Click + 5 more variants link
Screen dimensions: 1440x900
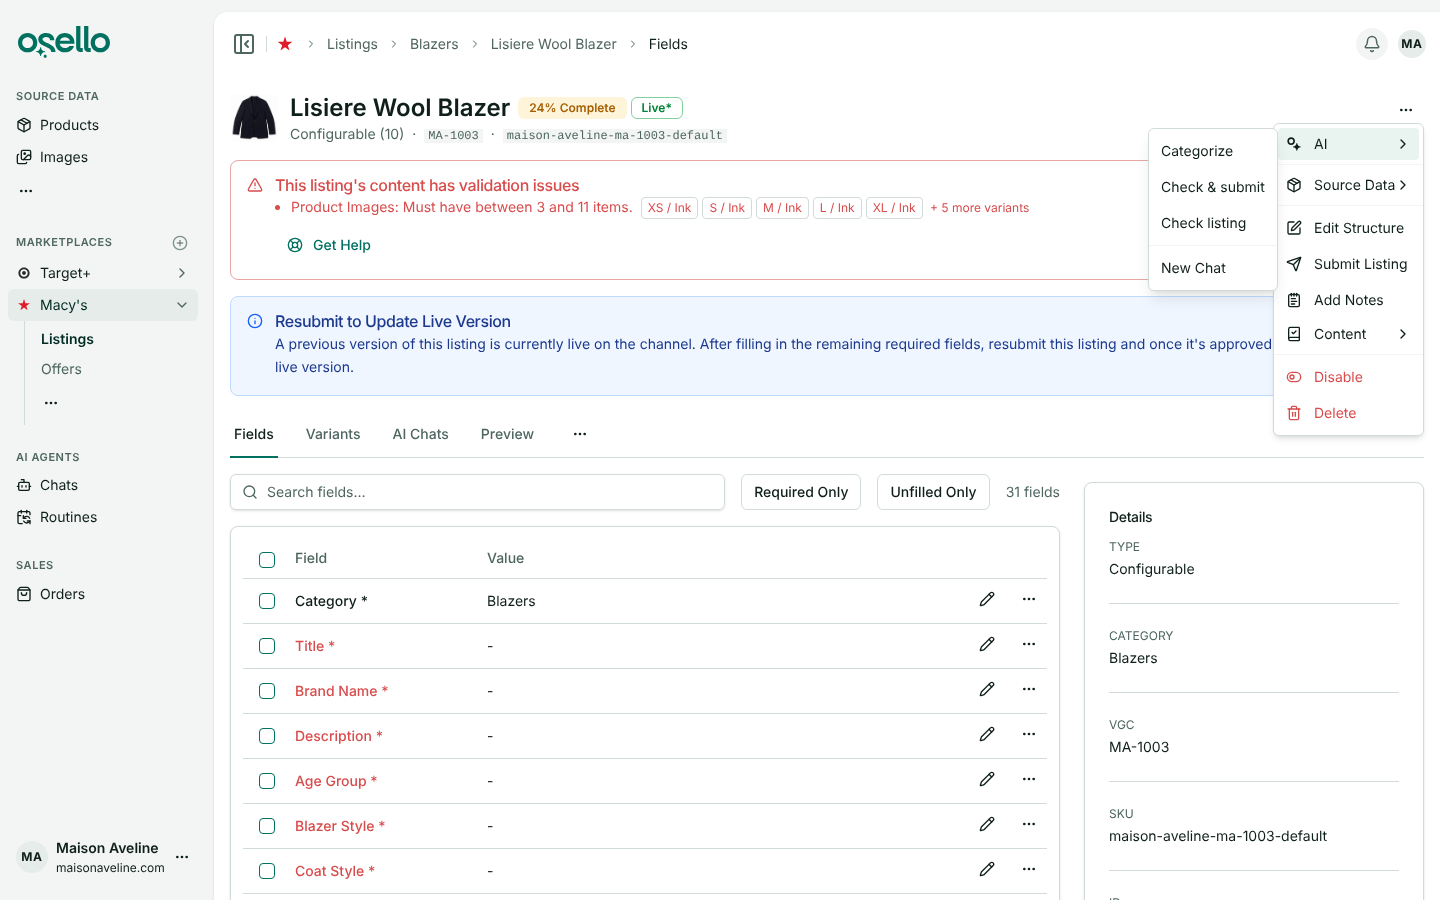pos(979,208)
